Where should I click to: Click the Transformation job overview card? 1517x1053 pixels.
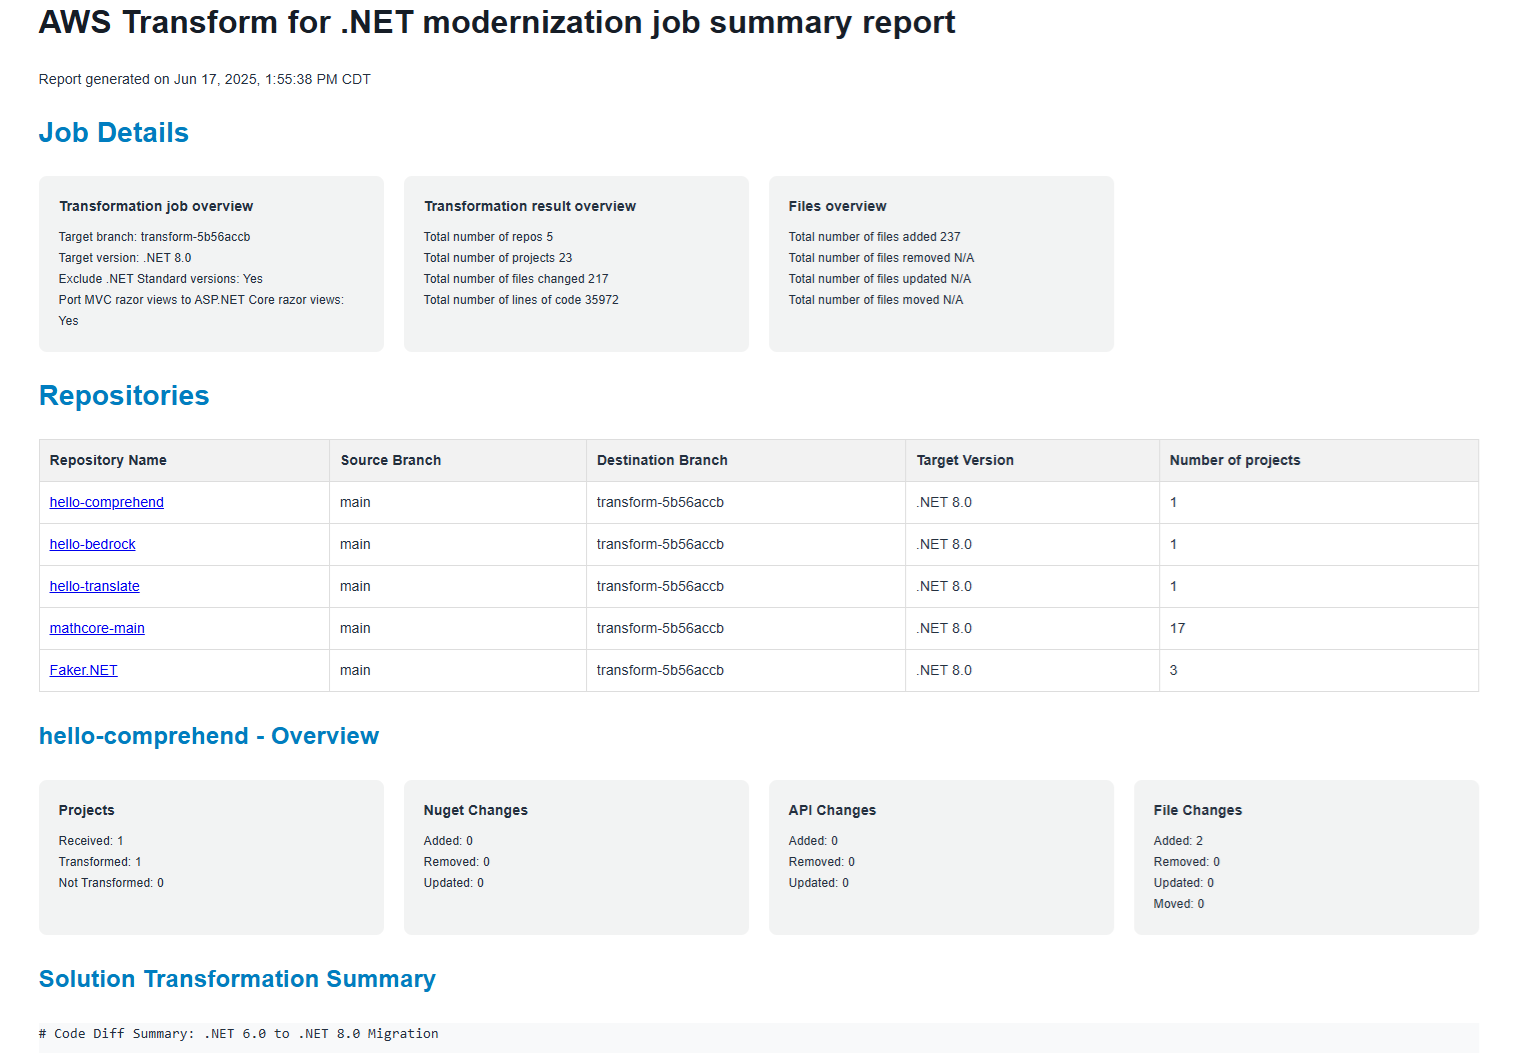(x=210, y=263)
